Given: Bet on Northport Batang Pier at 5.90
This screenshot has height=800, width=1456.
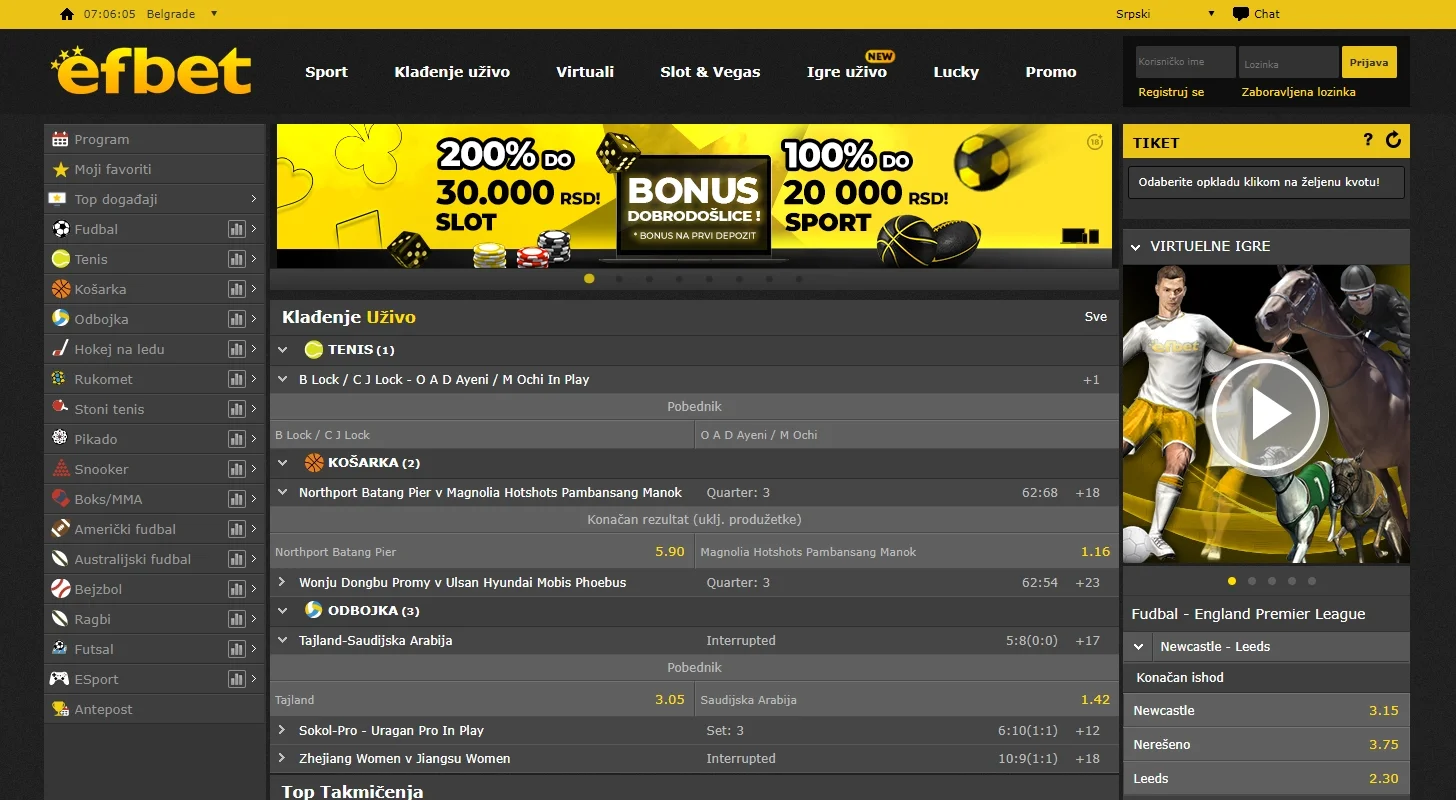Looking at the screenshot, I should point(482,552).
